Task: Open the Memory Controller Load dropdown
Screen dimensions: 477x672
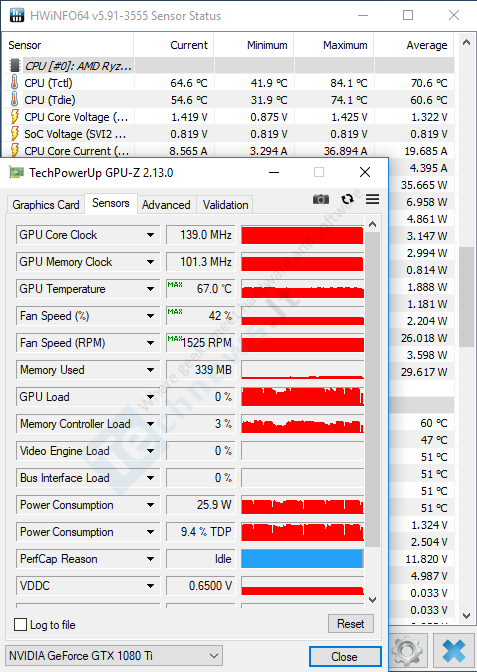Action: pyautogui.click(x=150, y=424)
